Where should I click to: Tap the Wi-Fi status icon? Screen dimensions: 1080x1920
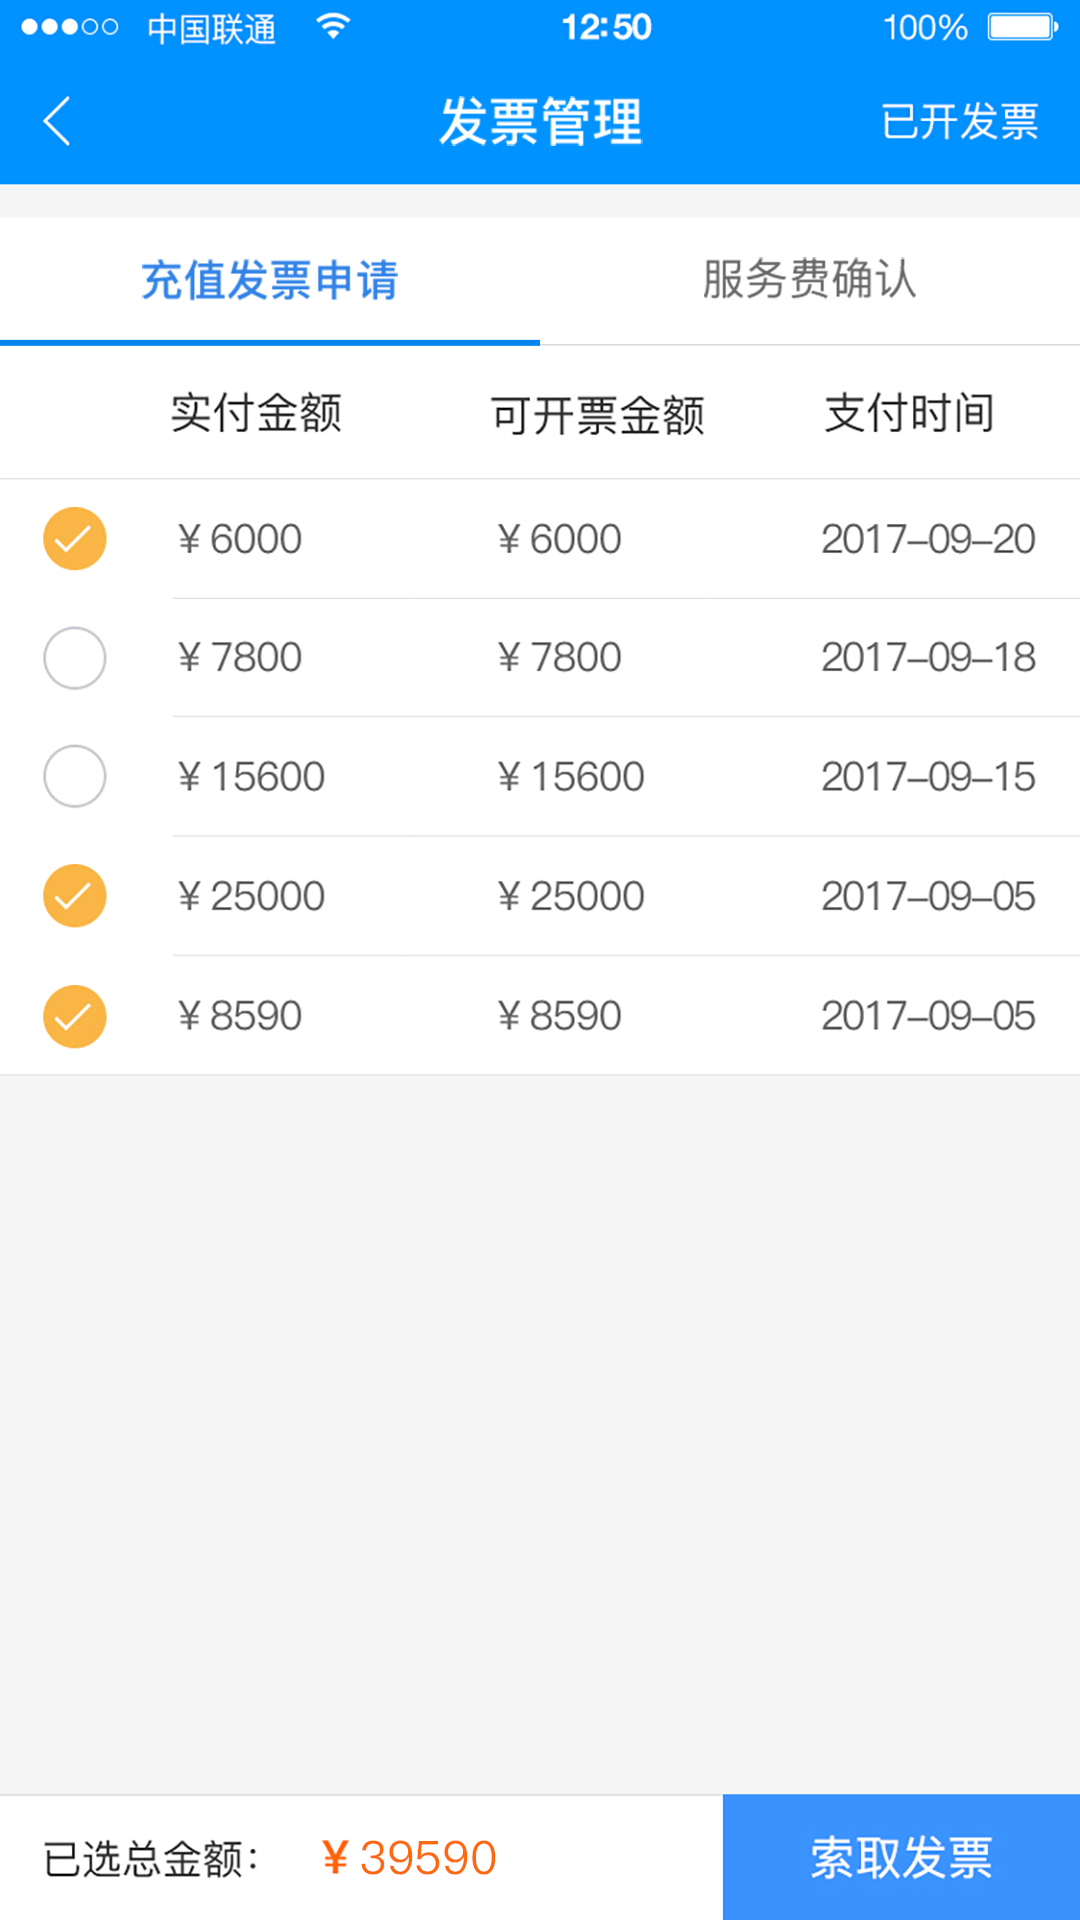[332, 27]
